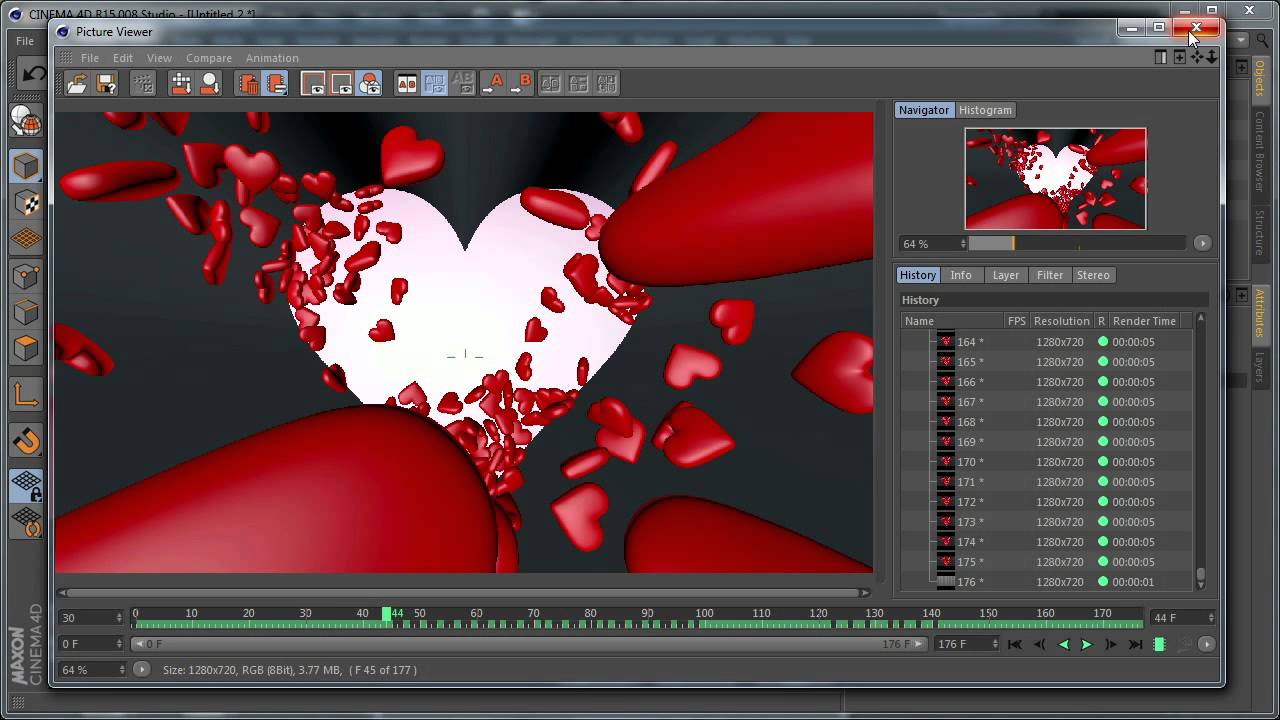1280x720 pixels.
Task: Click the checkered texture mode icon in left palette
Action: point(26,203)
